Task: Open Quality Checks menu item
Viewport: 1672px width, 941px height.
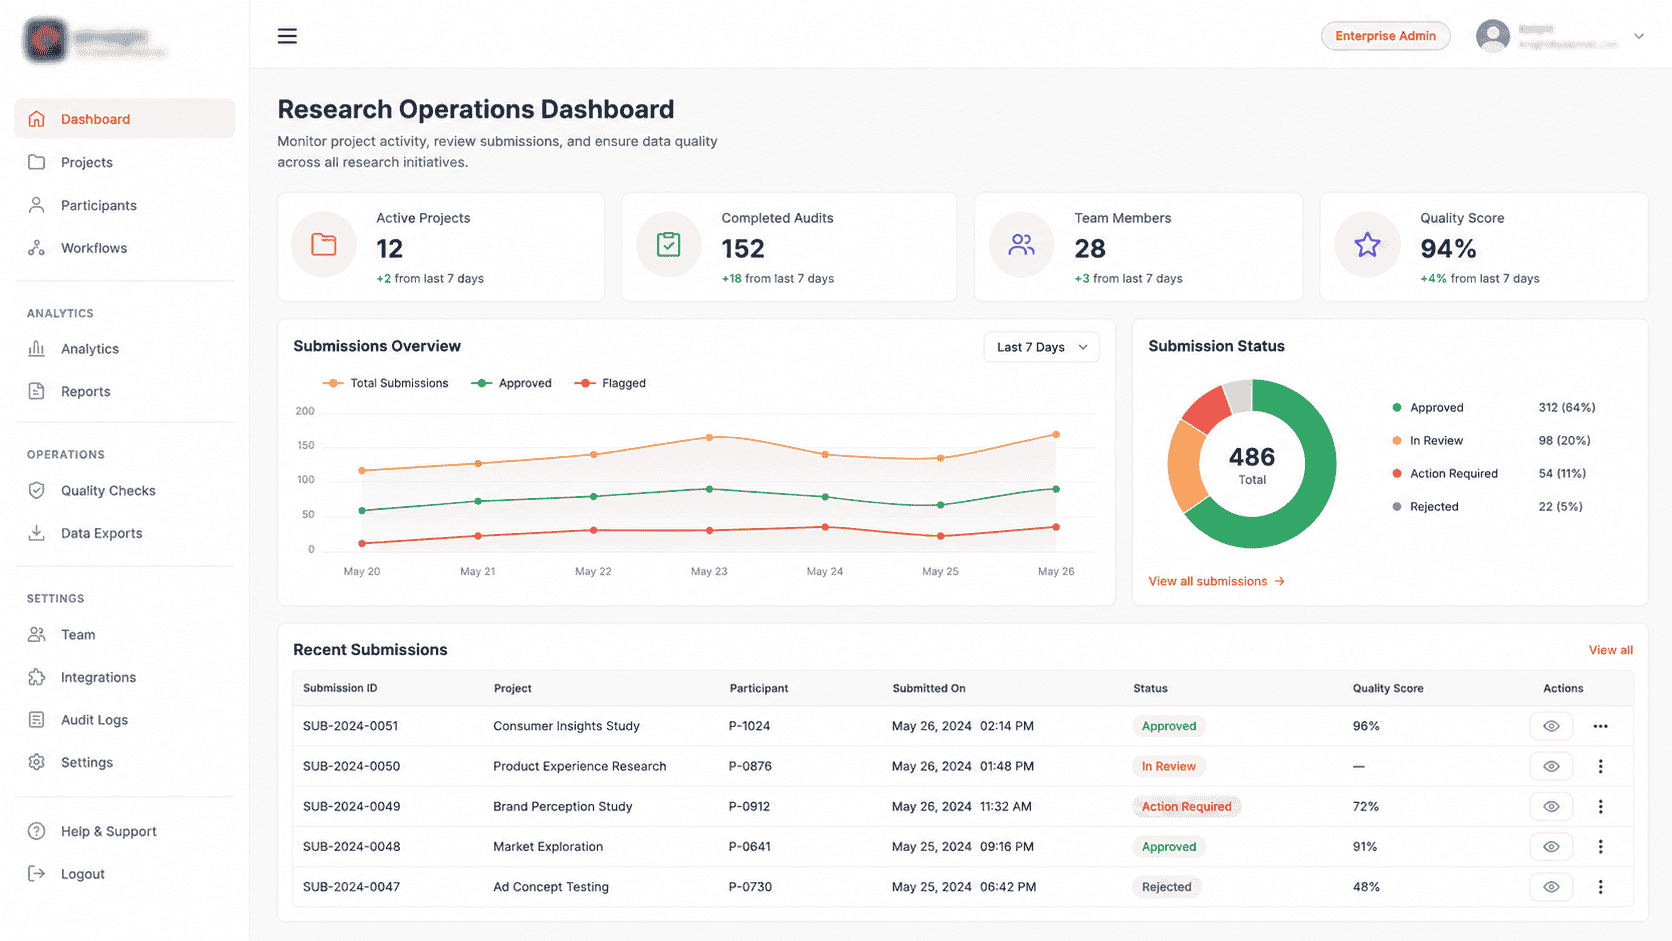Action: [124, 490]
